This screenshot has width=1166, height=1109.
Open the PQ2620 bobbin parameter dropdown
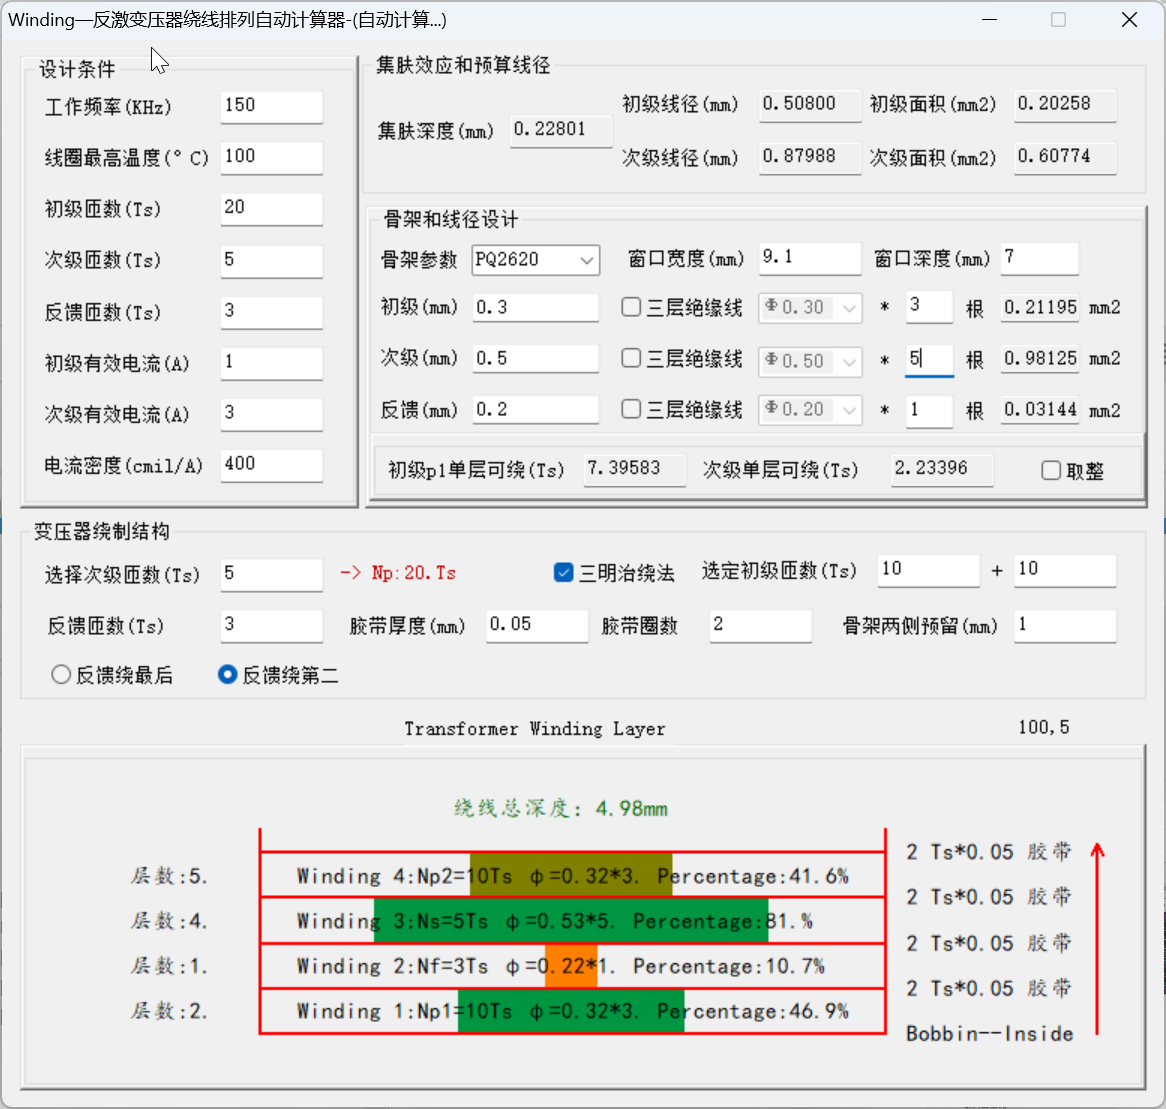pyautogui.click(x=586, y=260)
